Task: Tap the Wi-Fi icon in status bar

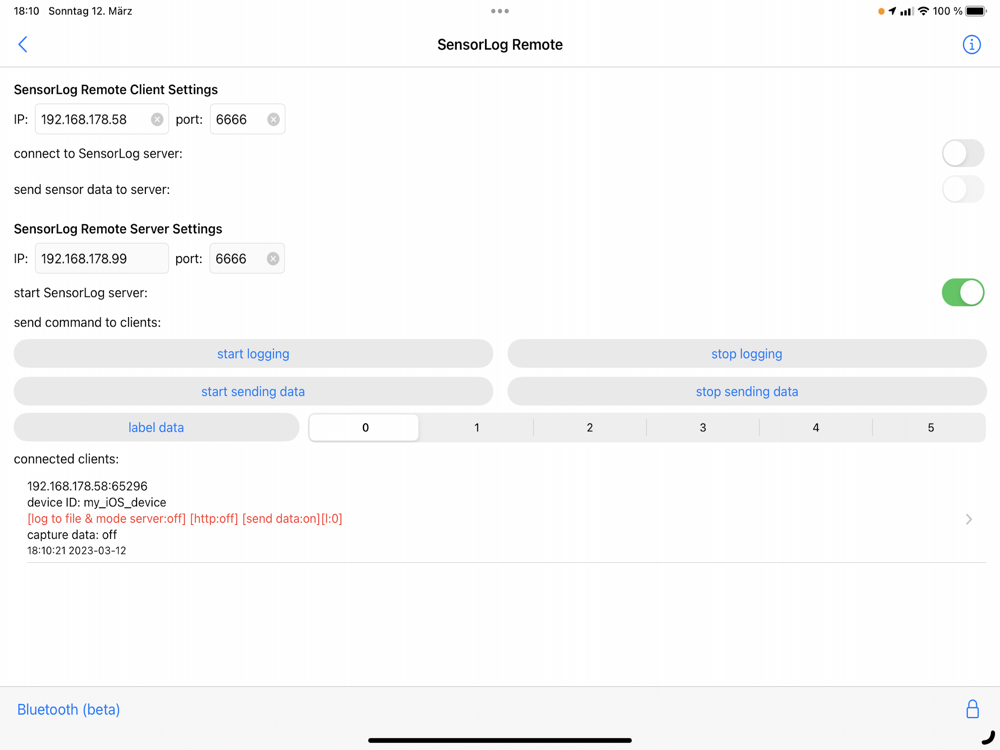Action: 923,11
